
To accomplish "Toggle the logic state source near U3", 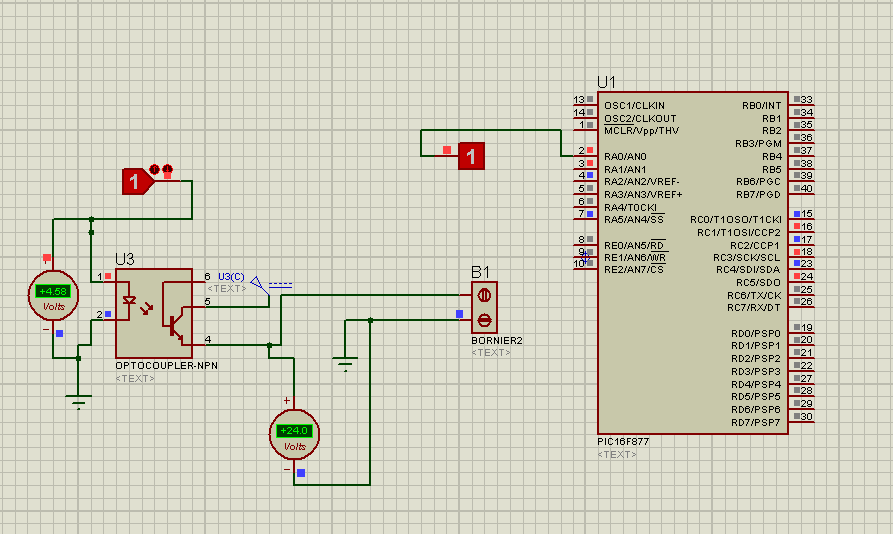I will click(137, 182).
